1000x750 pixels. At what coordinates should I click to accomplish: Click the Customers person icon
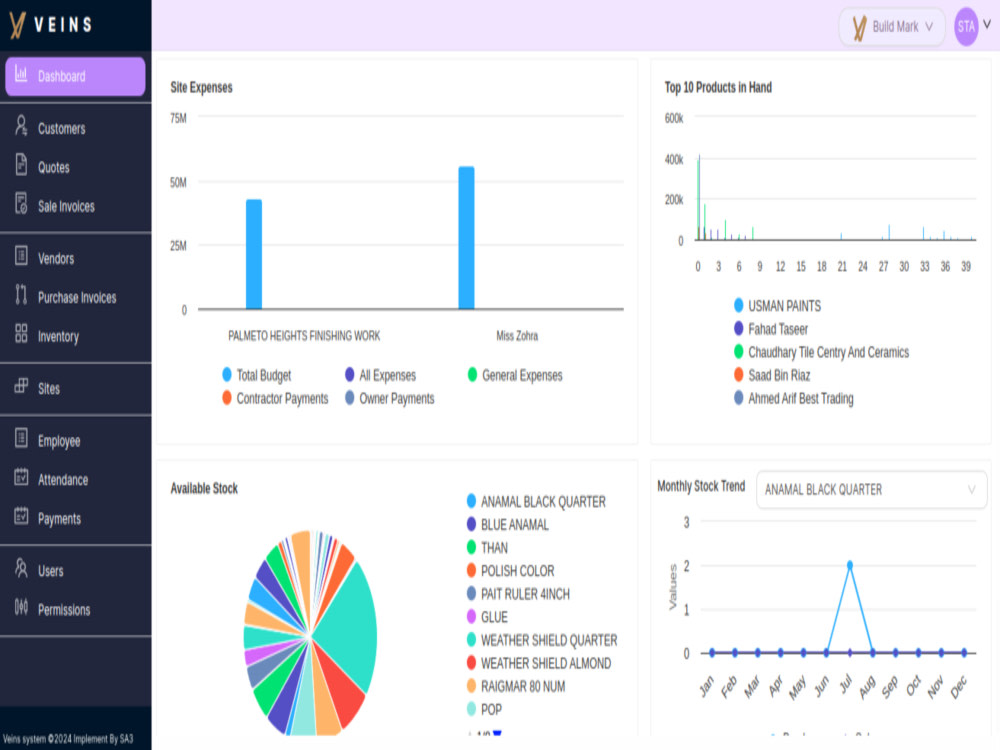coord(21,126)
